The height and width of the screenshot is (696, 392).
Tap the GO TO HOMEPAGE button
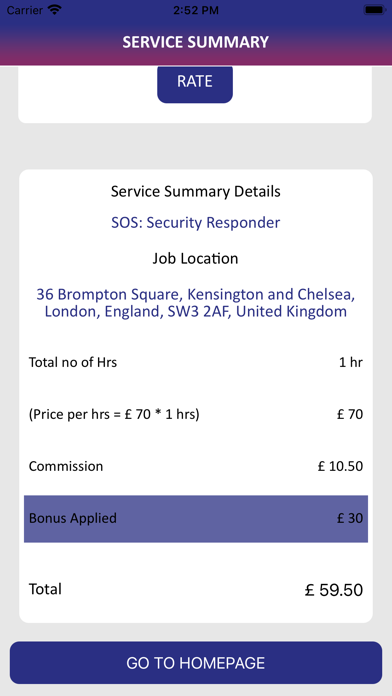(196, 663)
